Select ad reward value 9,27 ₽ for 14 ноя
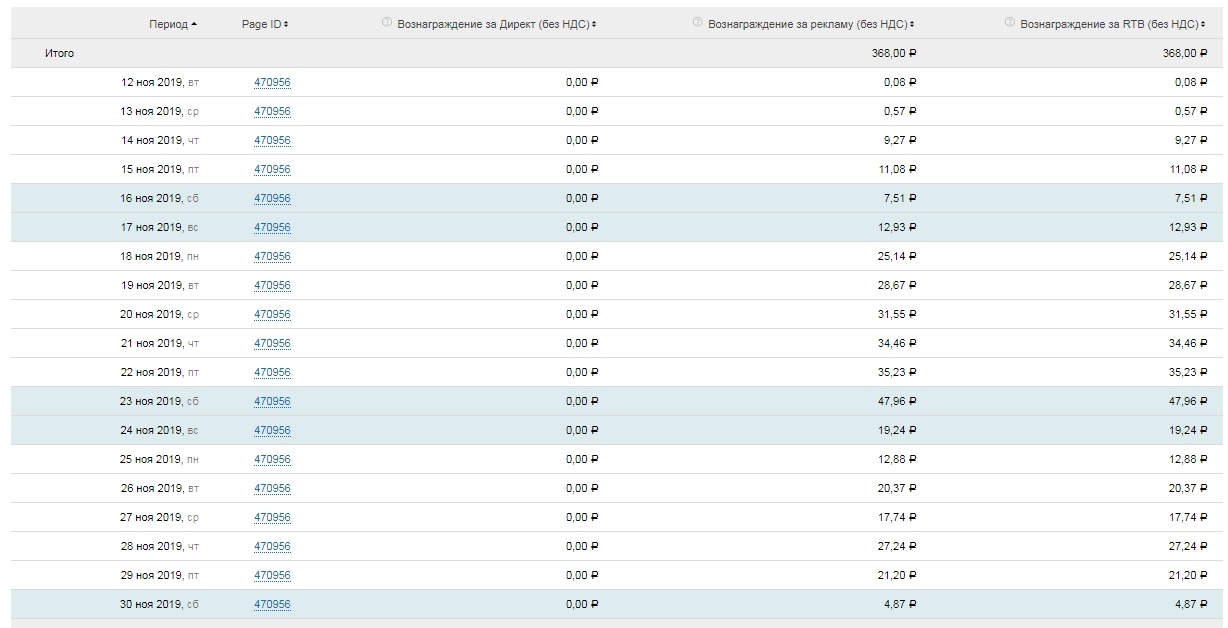Viewport: 1228px width, 628px height. click(x=900, y=140)
